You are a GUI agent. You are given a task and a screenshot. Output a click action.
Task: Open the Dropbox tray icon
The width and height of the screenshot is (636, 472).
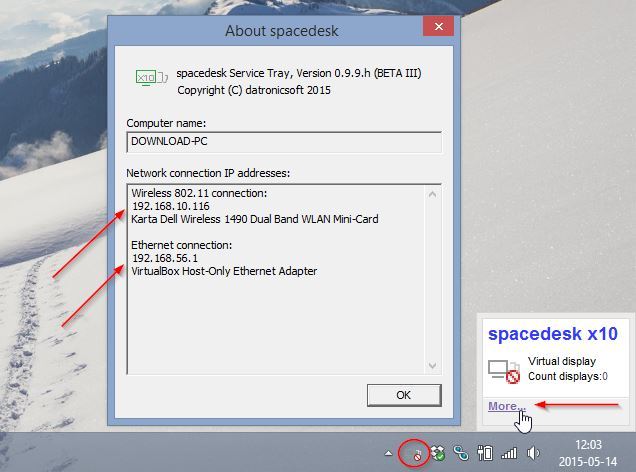click(438, 453)
